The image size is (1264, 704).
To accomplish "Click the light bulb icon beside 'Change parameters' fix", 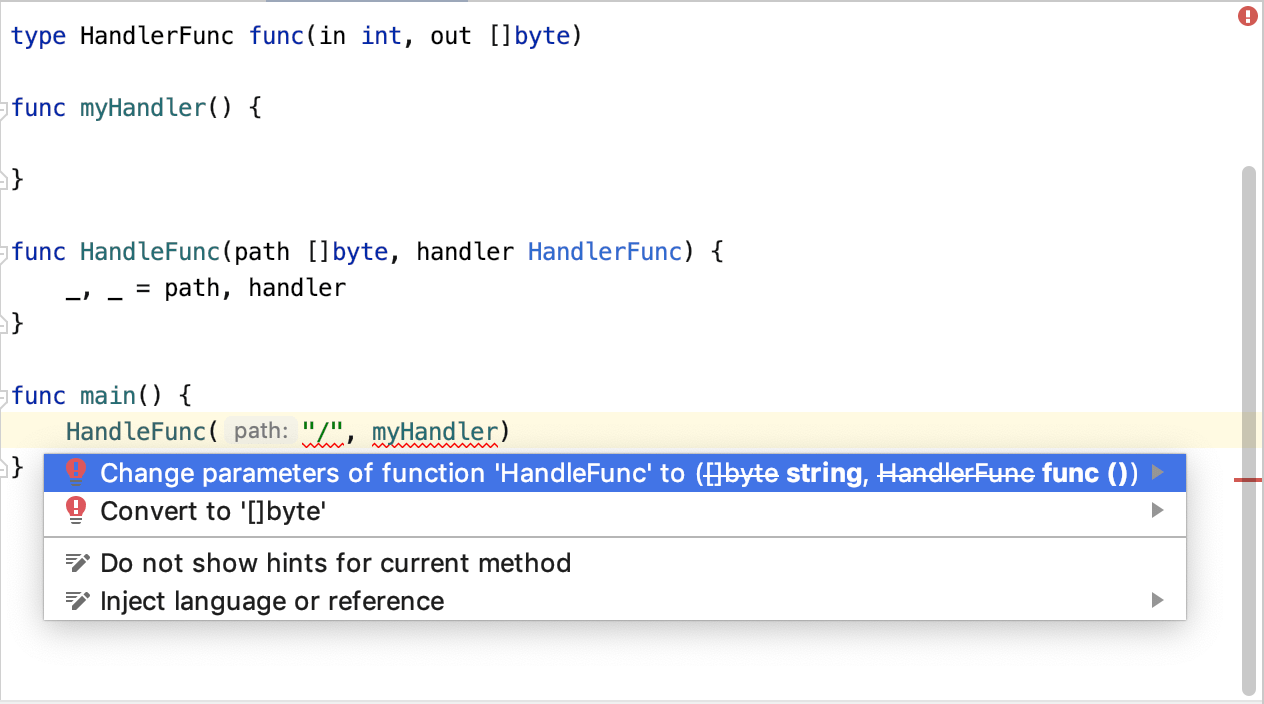I will 76,472.
